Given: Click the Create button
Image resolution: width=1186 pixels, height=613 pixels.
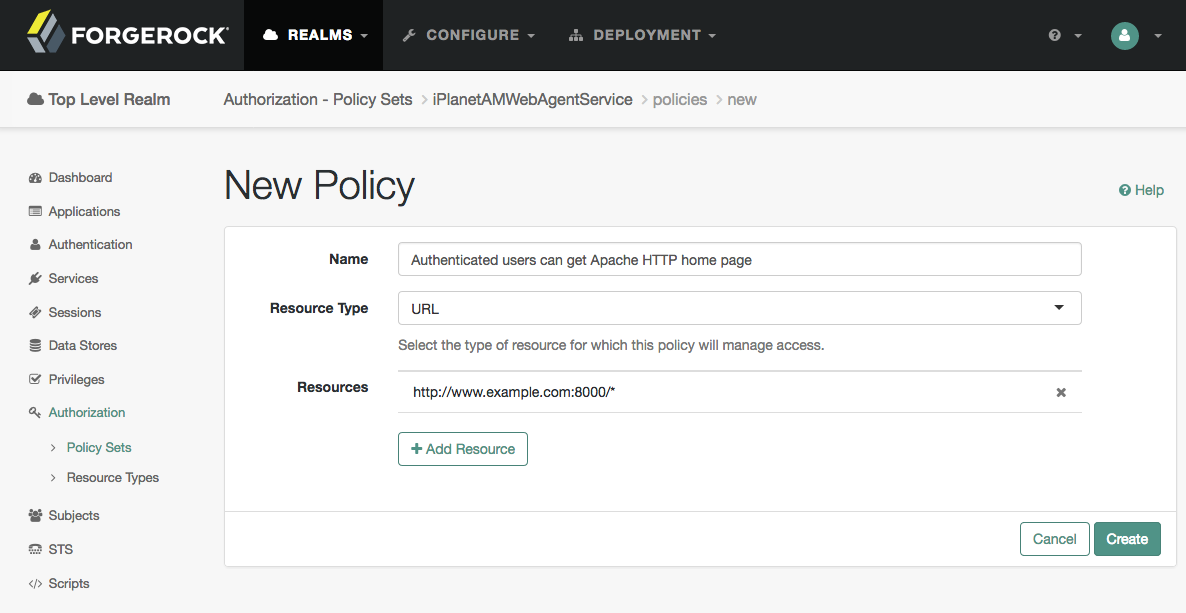Looking at the screenshot, I should tap(1127, 539).
